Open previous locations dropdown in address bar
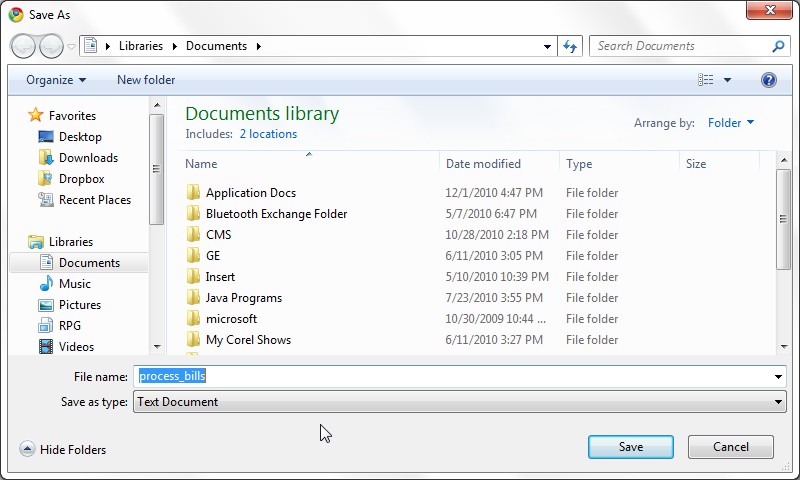Viewport: 800px width, 480px height. 547,46
